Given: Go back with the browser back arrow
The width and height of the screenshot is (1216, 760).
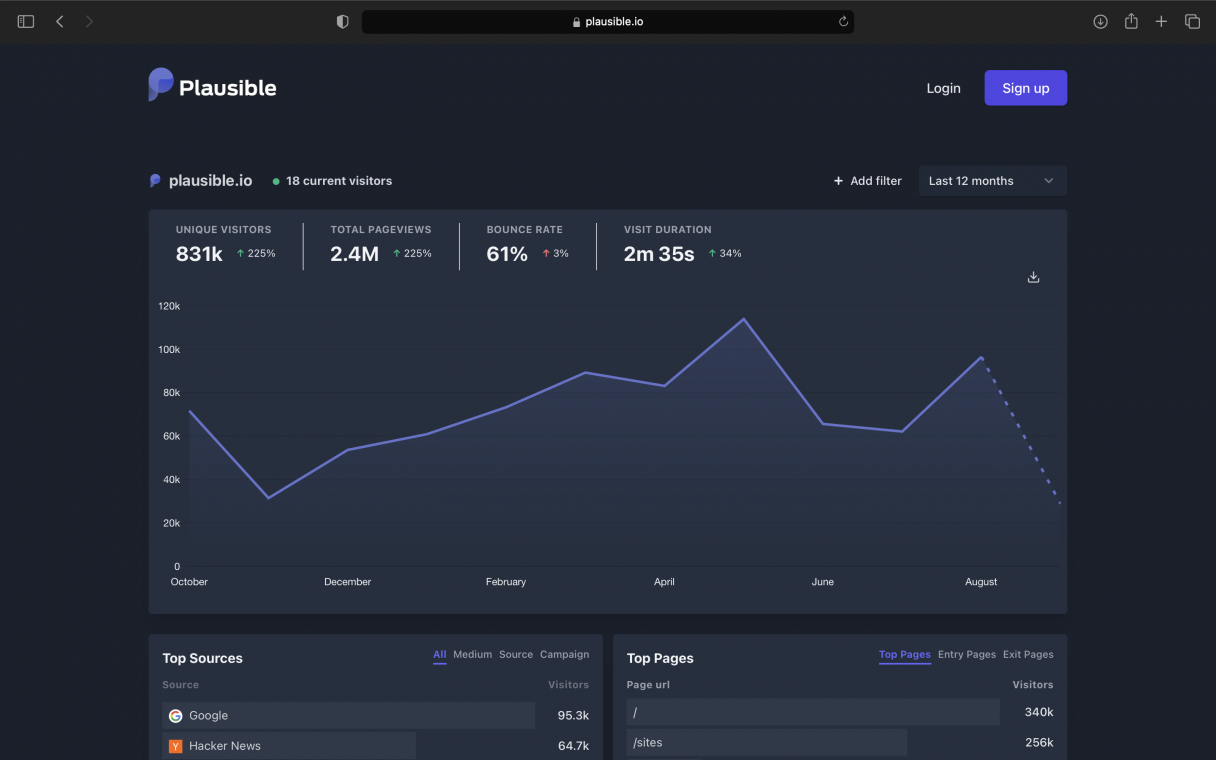Looking at the screenshot, I should (x=60, y=21).
